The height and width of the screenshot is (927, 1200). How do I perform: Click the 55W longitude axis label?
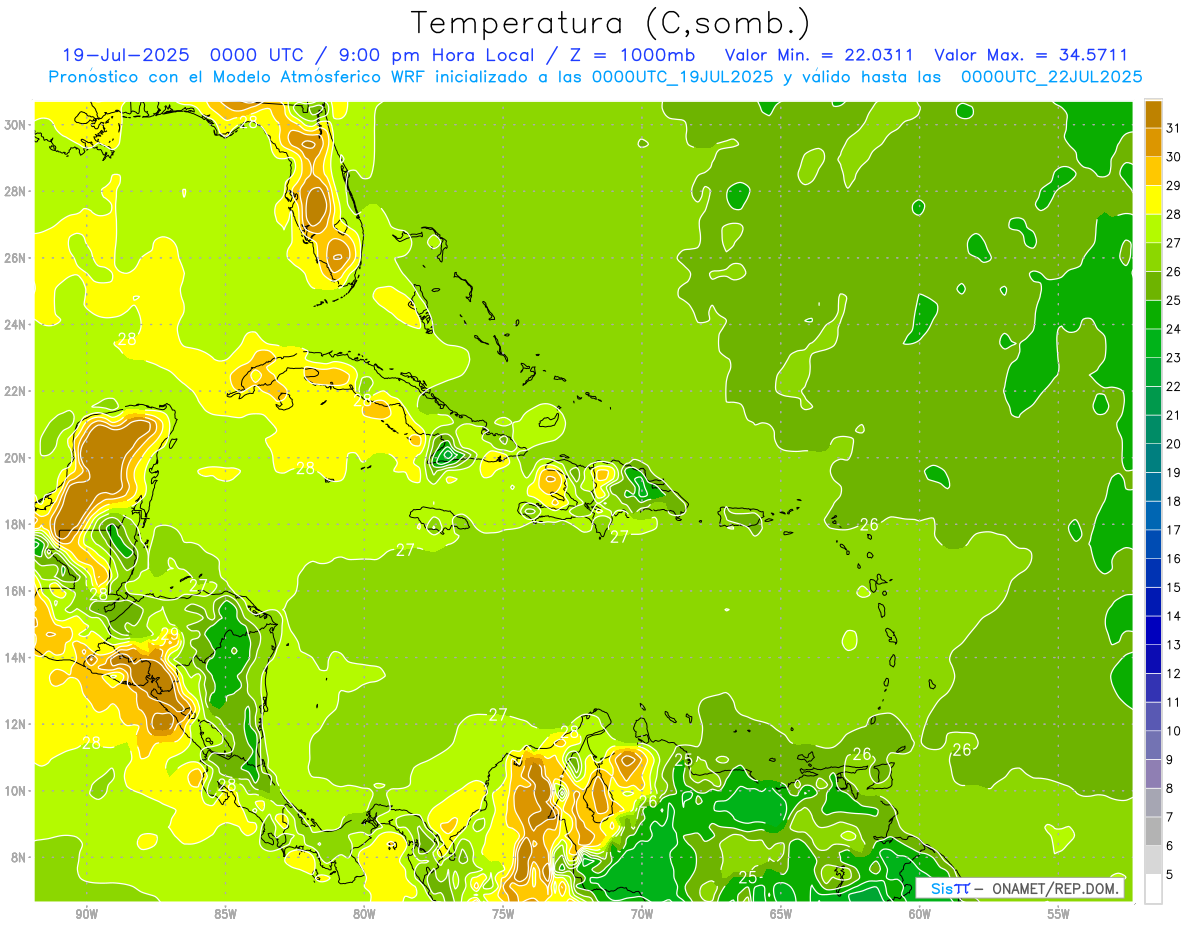pos(1058,914)
